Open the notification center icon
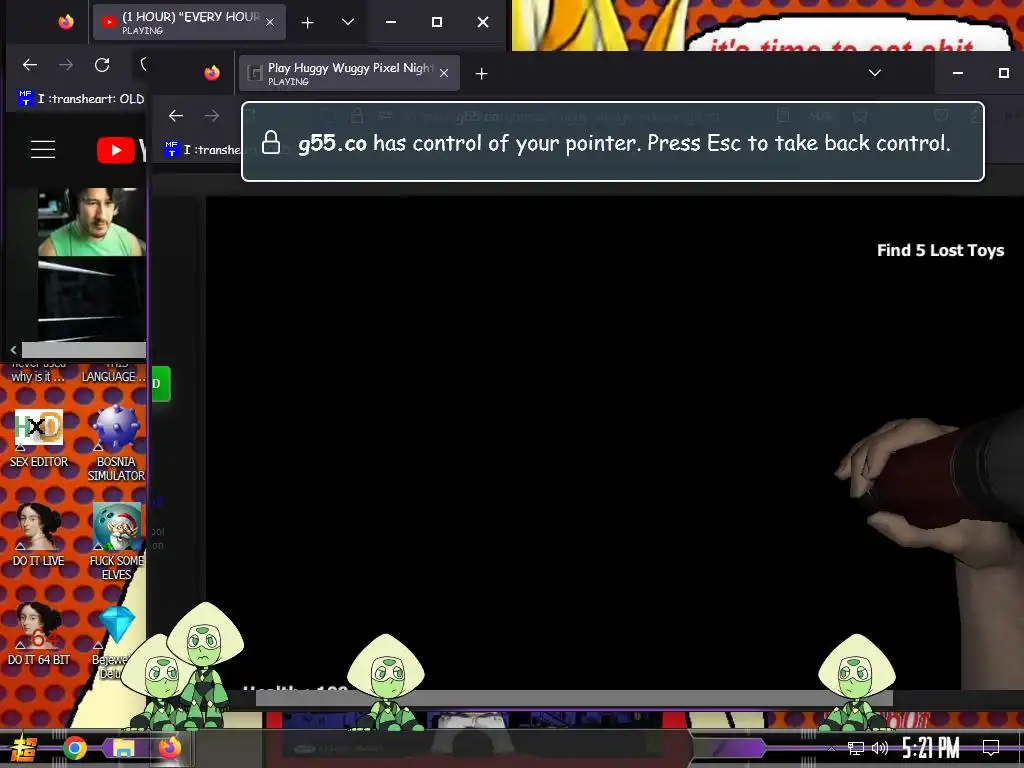The image size is (1024, 768). (991, 748)
